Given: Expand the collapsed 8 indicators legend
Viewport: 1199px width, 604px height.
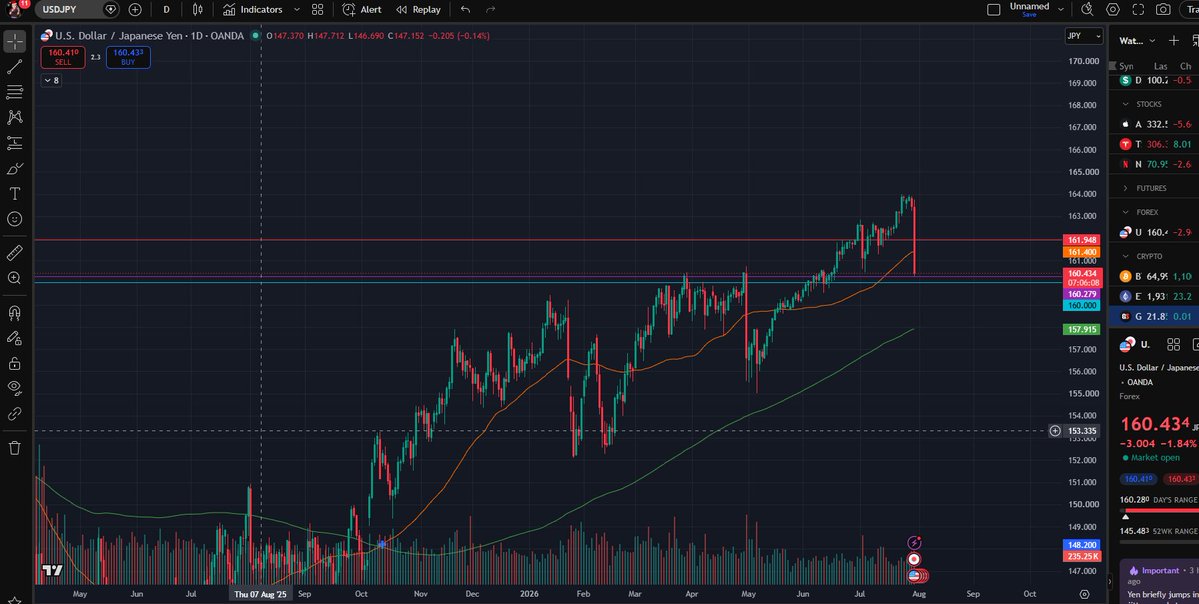Looking at the screenshot, I should pos(51,80).
